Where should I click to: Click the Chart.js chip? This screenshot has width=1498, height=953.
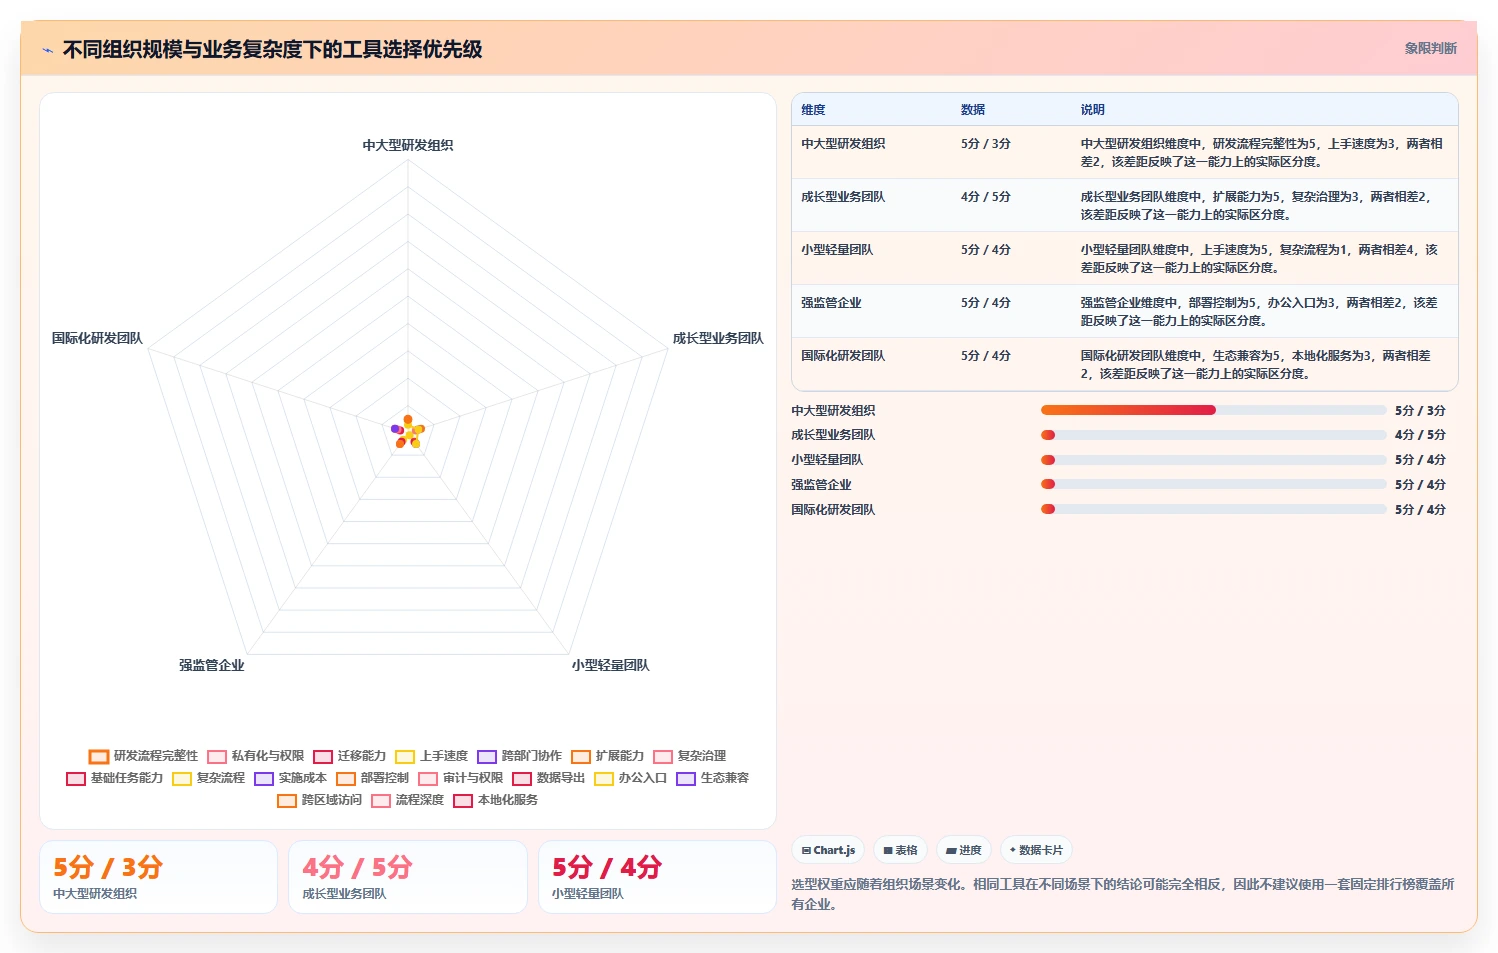[x=829, y=850]
